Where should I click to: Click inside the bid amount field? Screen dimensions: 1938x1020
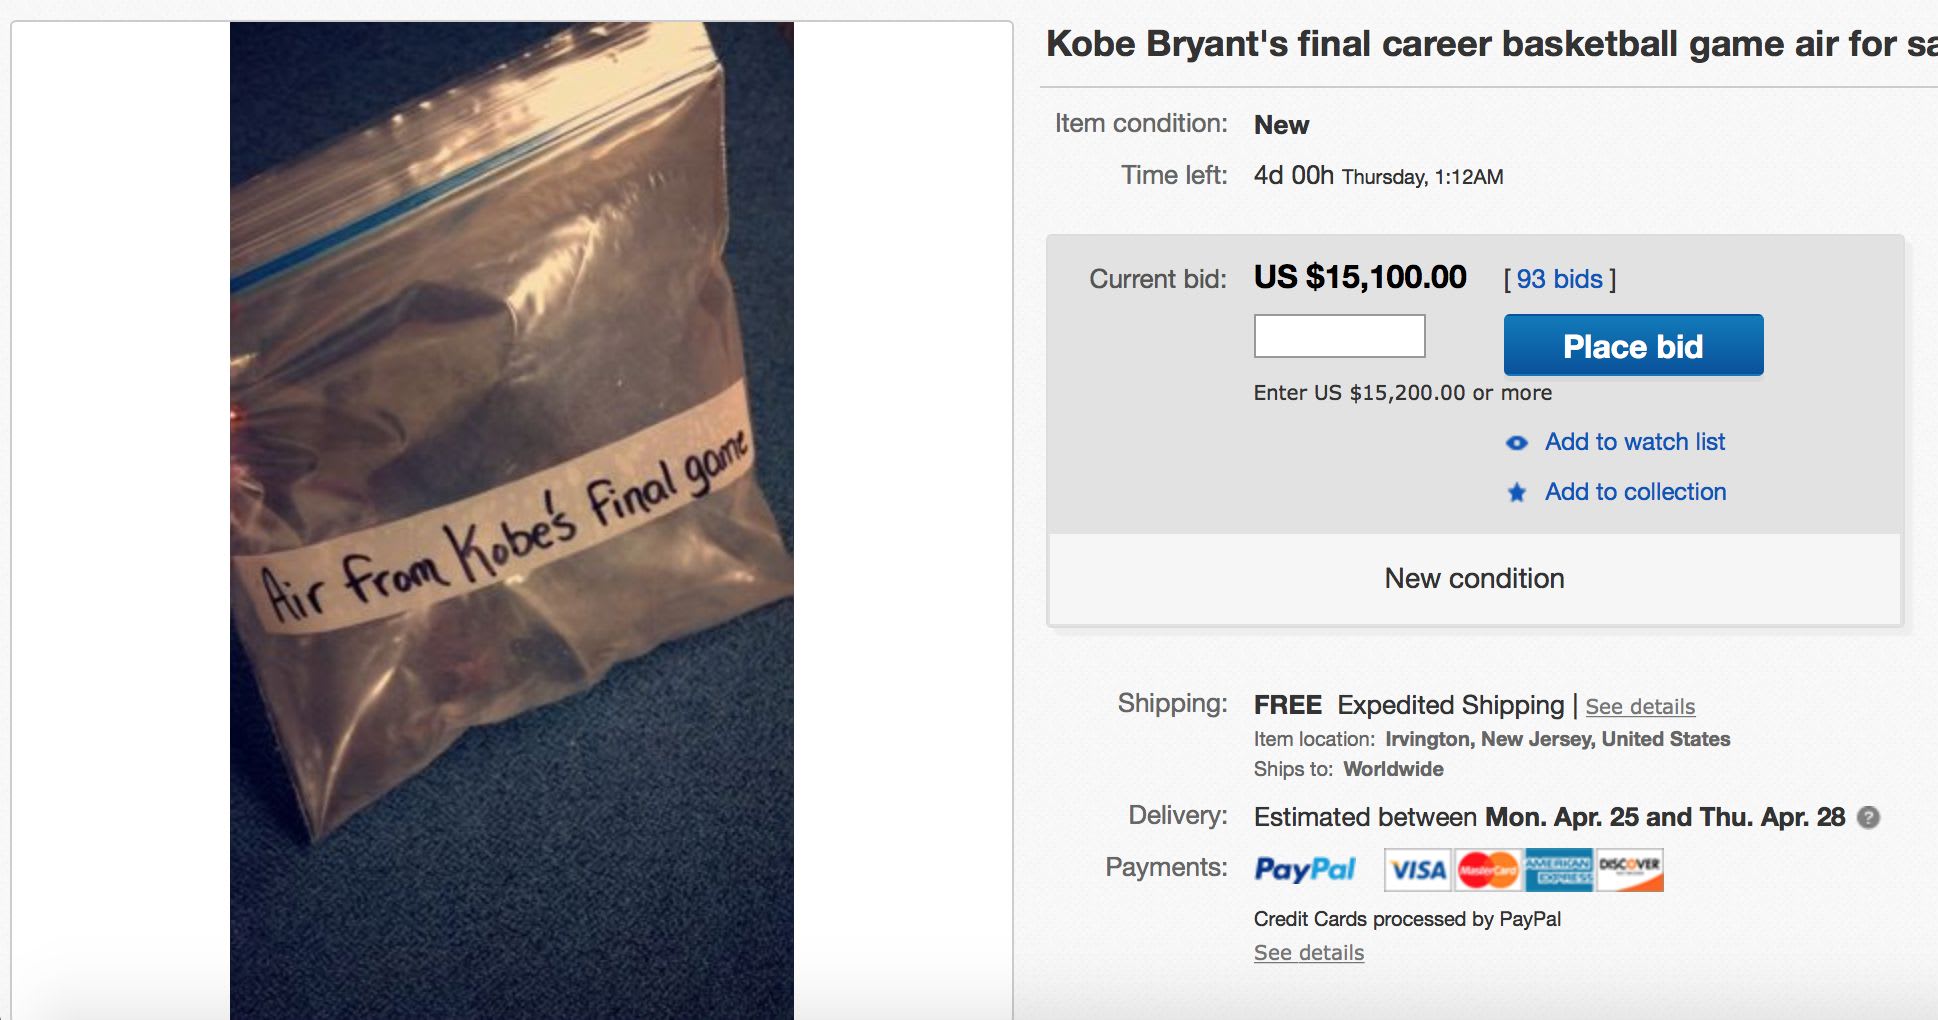1339,336
